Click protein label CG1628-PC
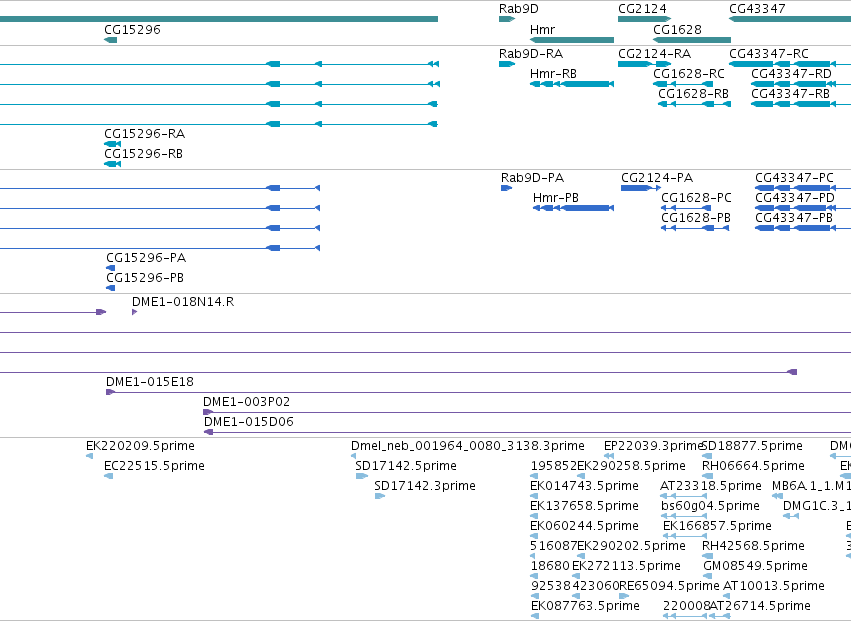This screenshot has height=621, width=851. 696,198
